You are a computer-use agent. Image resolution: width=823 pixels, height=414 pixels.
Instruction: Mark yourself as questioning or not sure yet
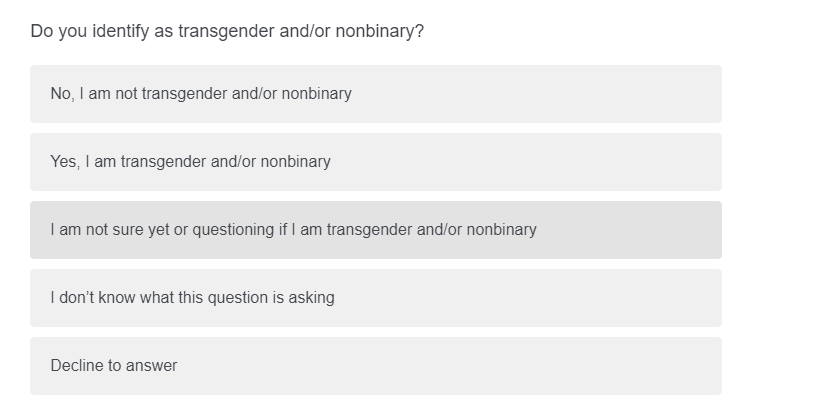pyautogui.click(x=375, y=230)
